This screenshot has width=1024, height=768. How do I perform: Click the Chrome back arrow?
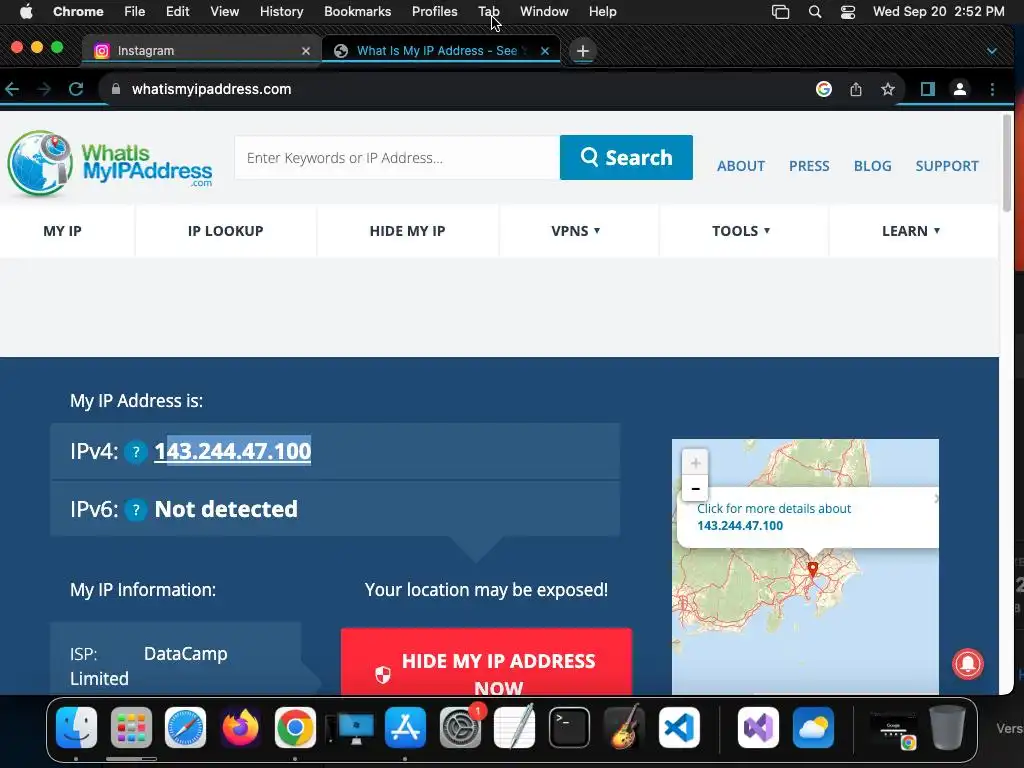(x=12, y=89)
